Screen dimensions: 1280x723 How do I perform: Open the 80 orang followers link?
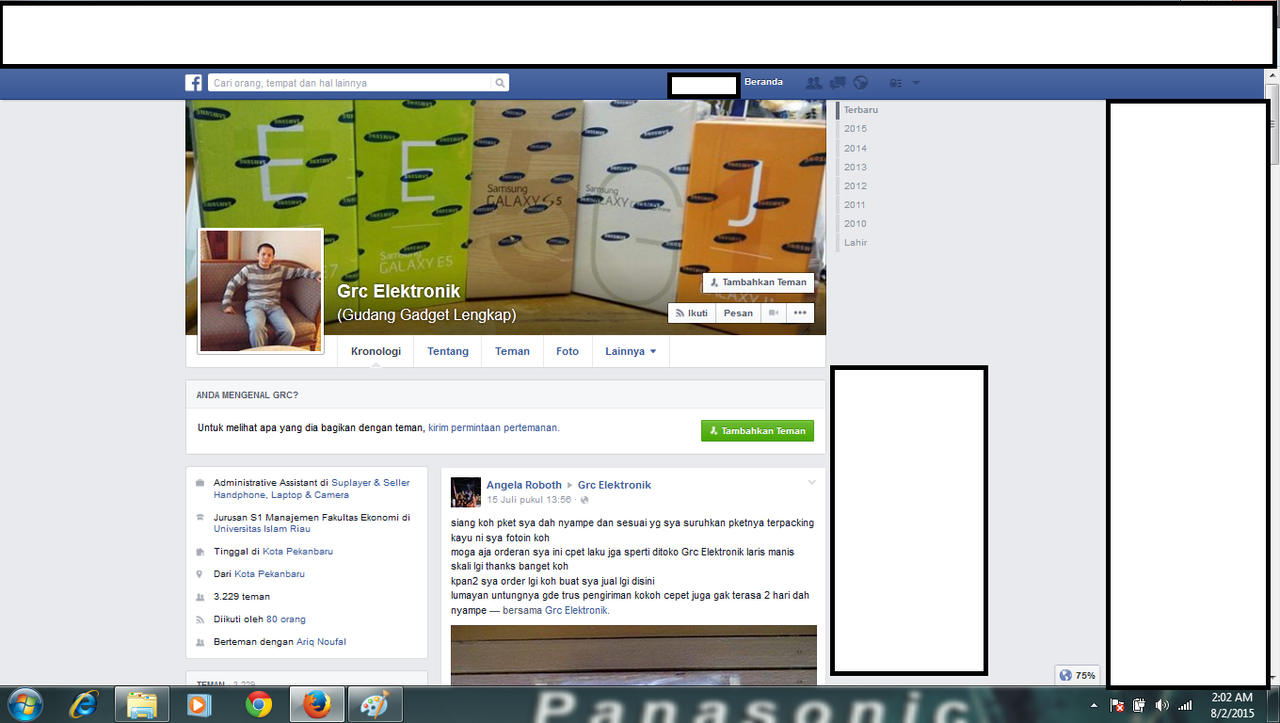point(286,619)
